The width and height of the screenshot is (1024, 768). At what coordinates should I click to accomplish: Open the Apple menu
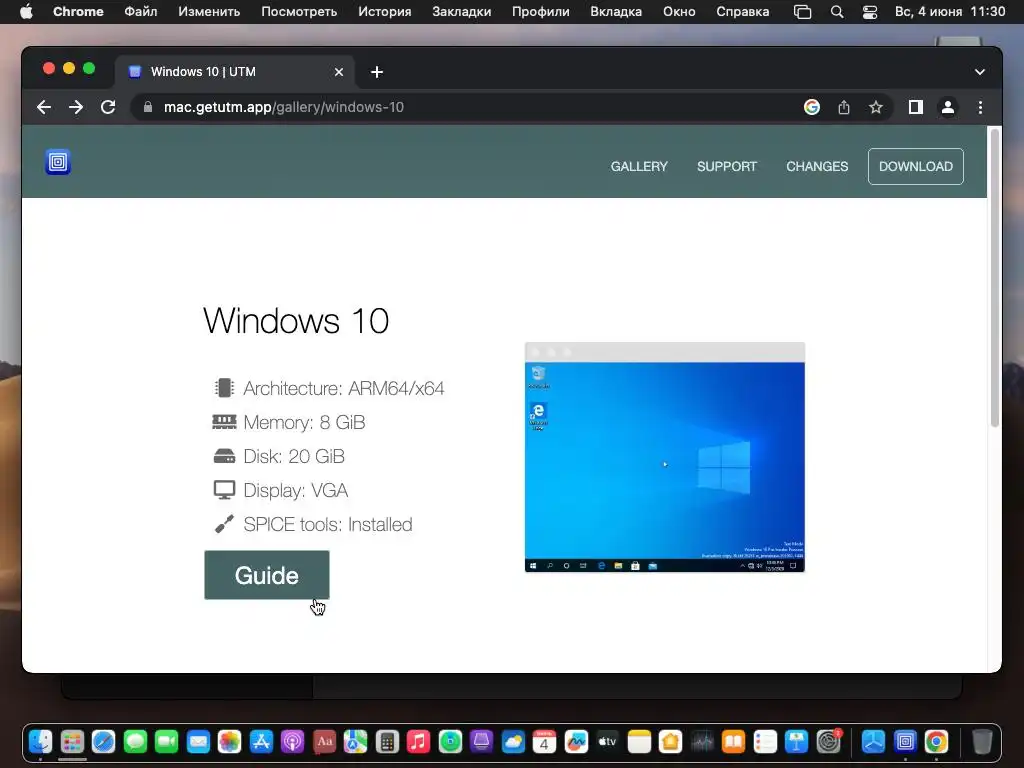click(26, 12)
